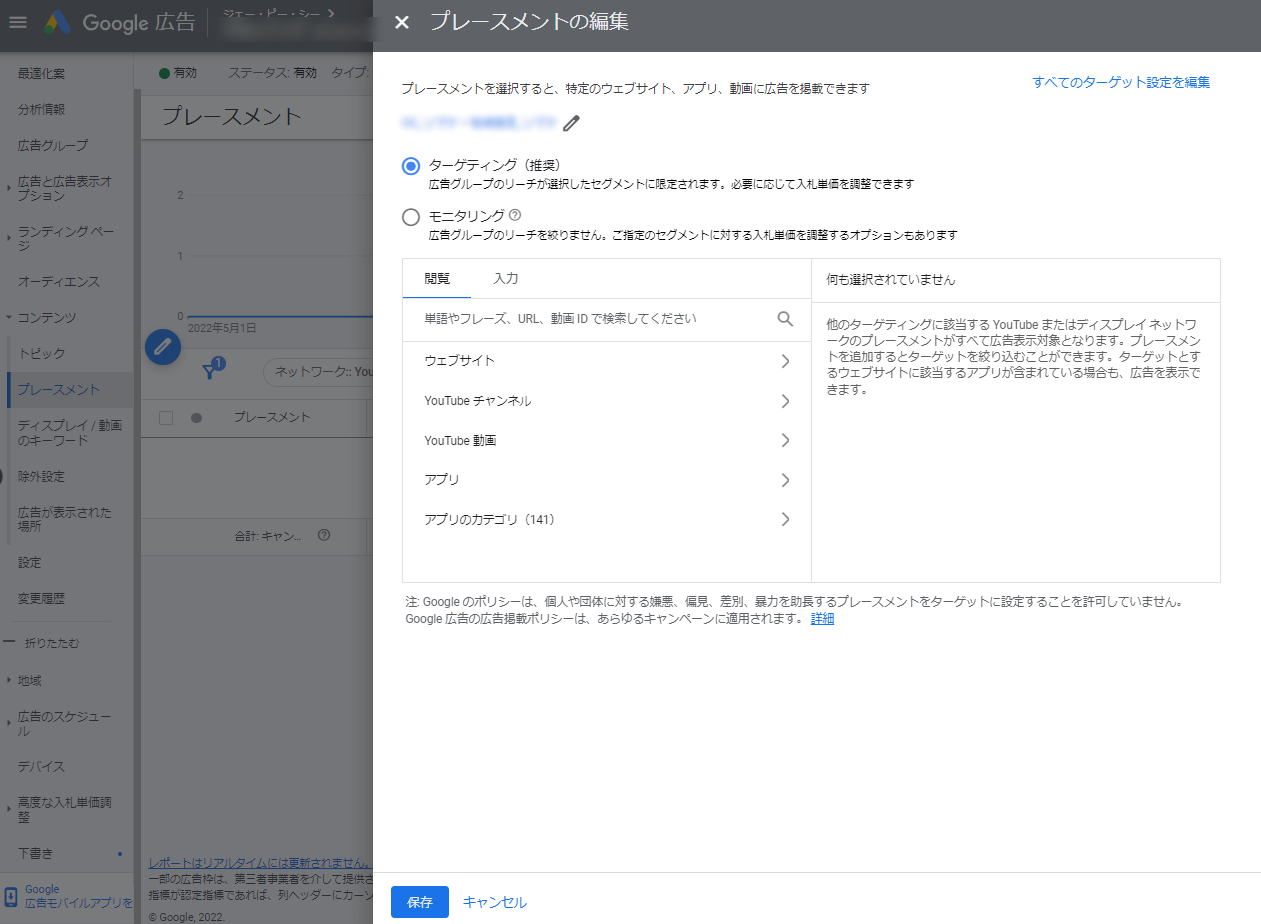Click the Google Ads mobile app icon
The width and height of the screenshot is (1261, 924).
[11, 896]
